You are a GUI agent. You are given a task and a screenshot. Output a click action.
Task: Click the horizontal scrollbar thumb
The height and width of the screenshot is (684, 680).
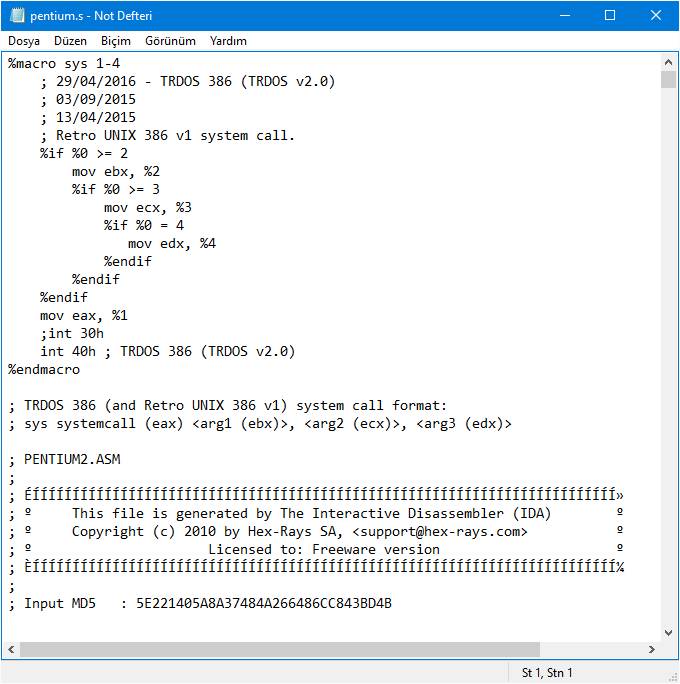pyautogui.click(x=280, y=649)
